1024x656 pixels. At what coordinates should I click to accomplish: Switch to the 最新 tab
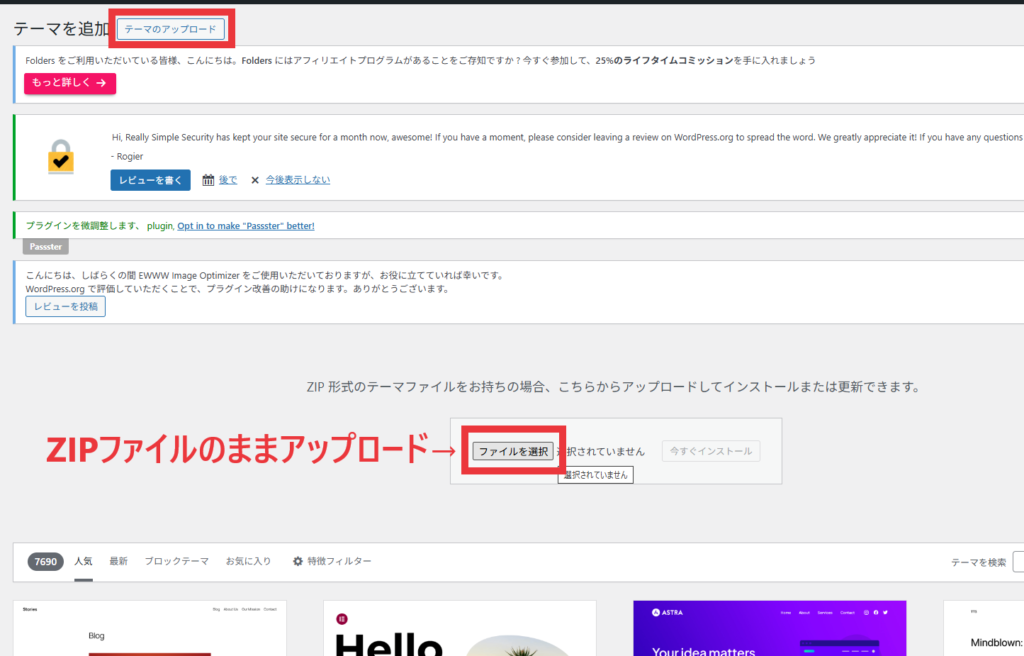[118, 561]
